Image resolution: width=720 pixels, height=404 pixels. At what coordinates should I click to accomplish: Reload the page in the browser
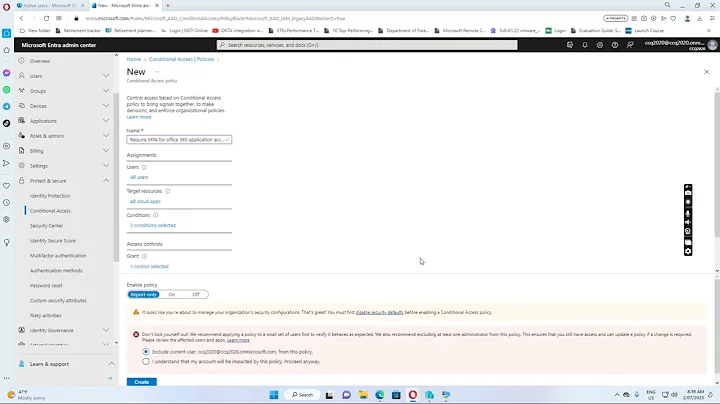tap(46, 18)
